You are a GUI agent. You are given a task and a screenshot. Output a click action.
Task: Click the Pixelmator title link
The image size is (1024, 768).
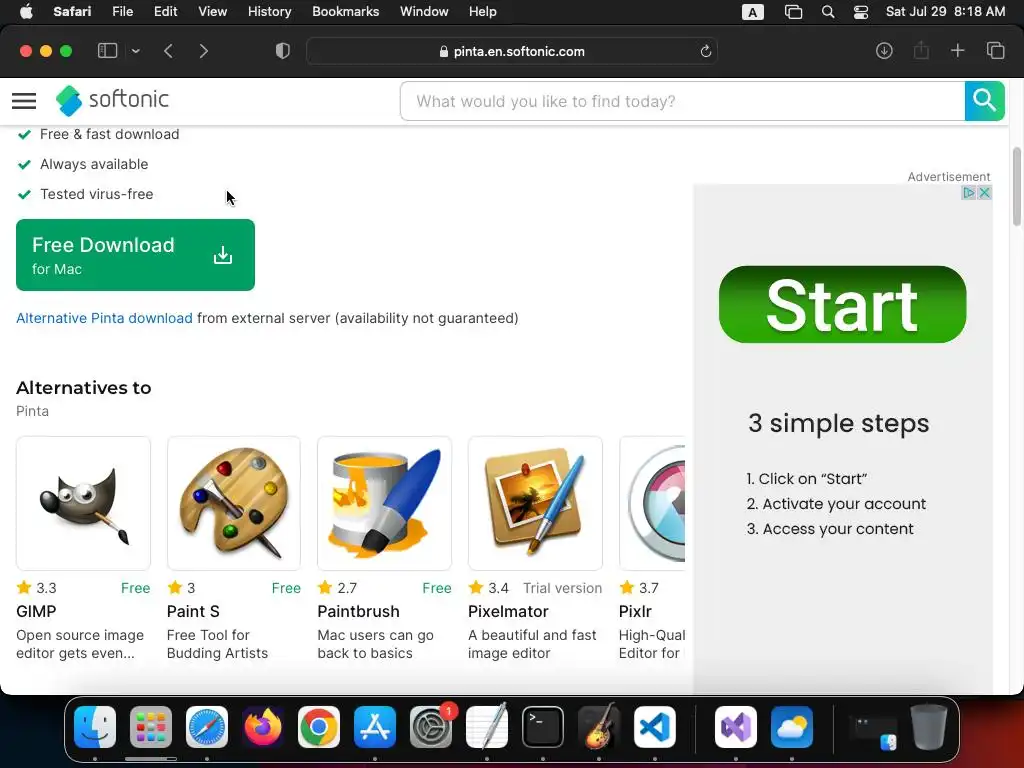508,611
